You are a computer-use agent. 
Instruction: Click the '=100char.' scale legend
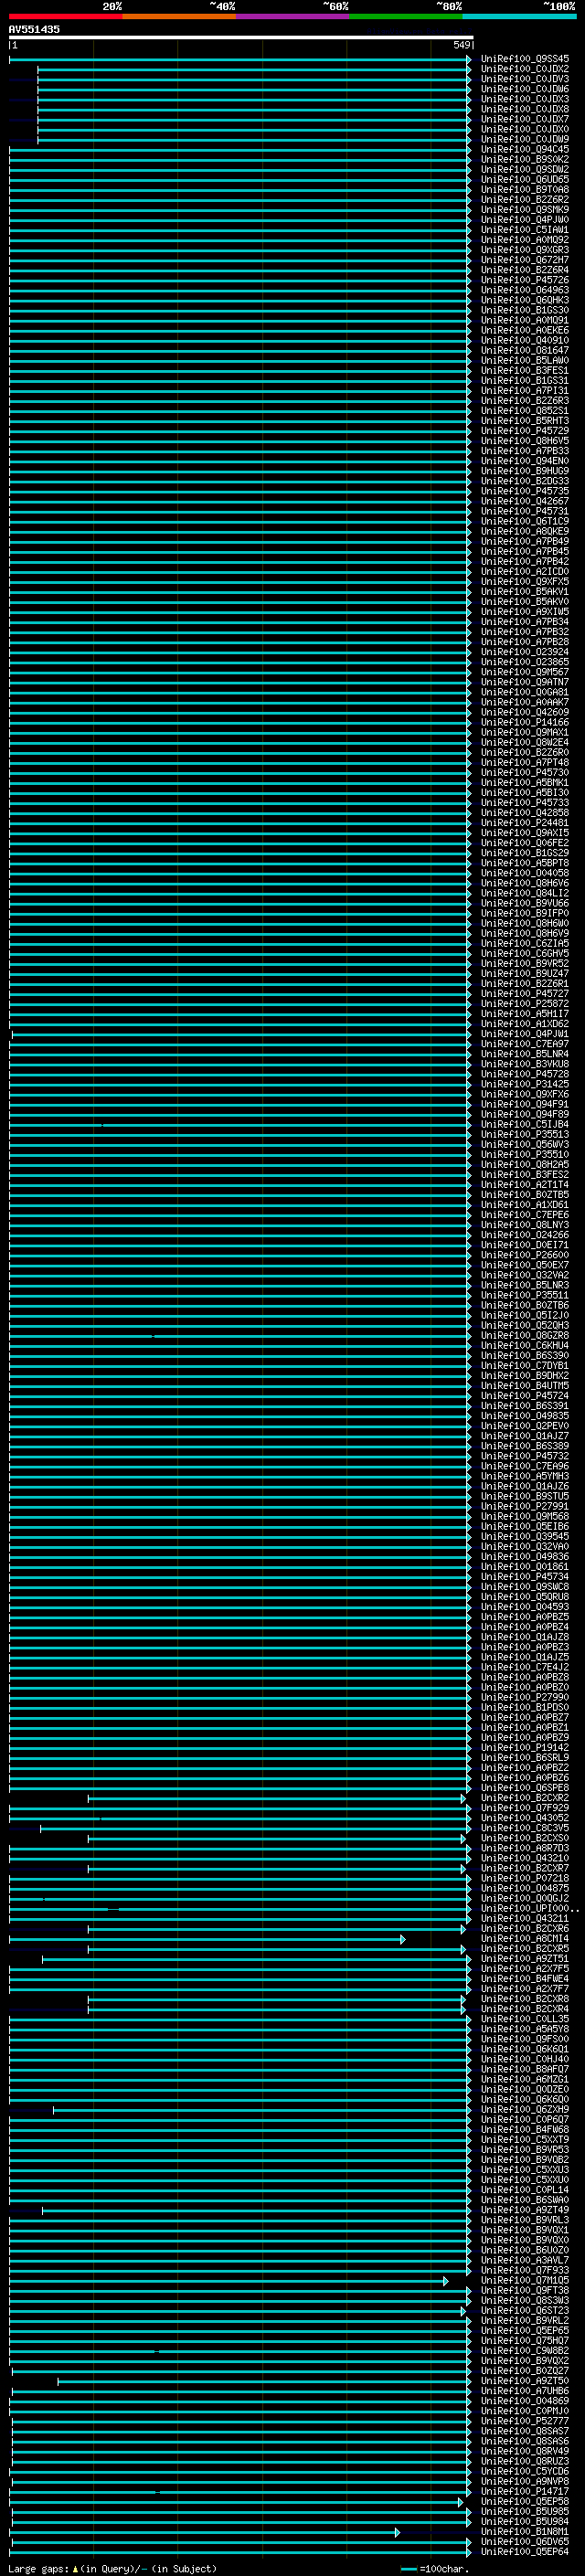[x=435, y=2569]
